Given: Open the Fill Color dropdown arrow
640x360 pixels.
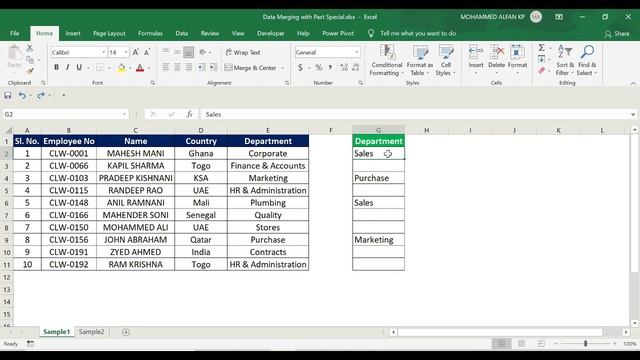Looking at the screenshot, I should pyautogui.click(x=130, y=68).
